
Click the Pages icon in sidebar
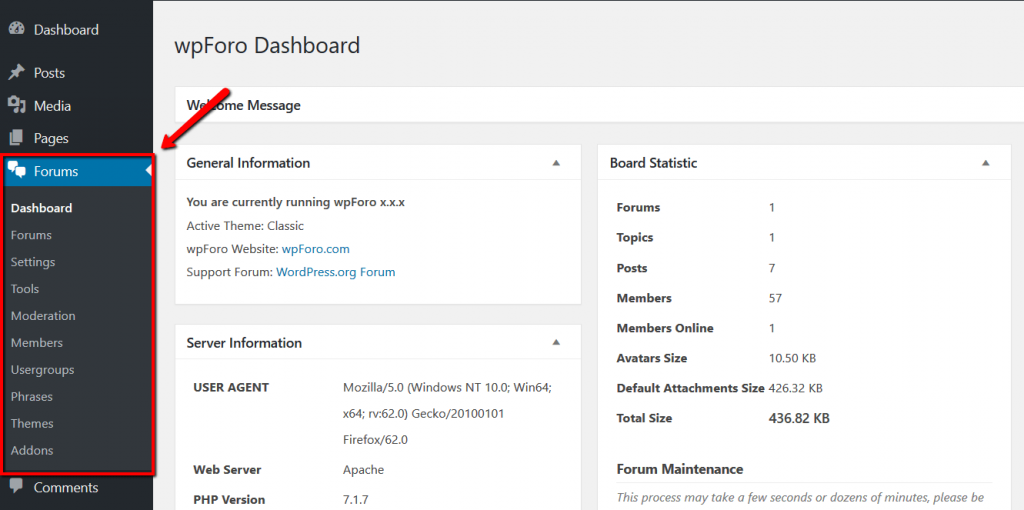pos(16,138)
